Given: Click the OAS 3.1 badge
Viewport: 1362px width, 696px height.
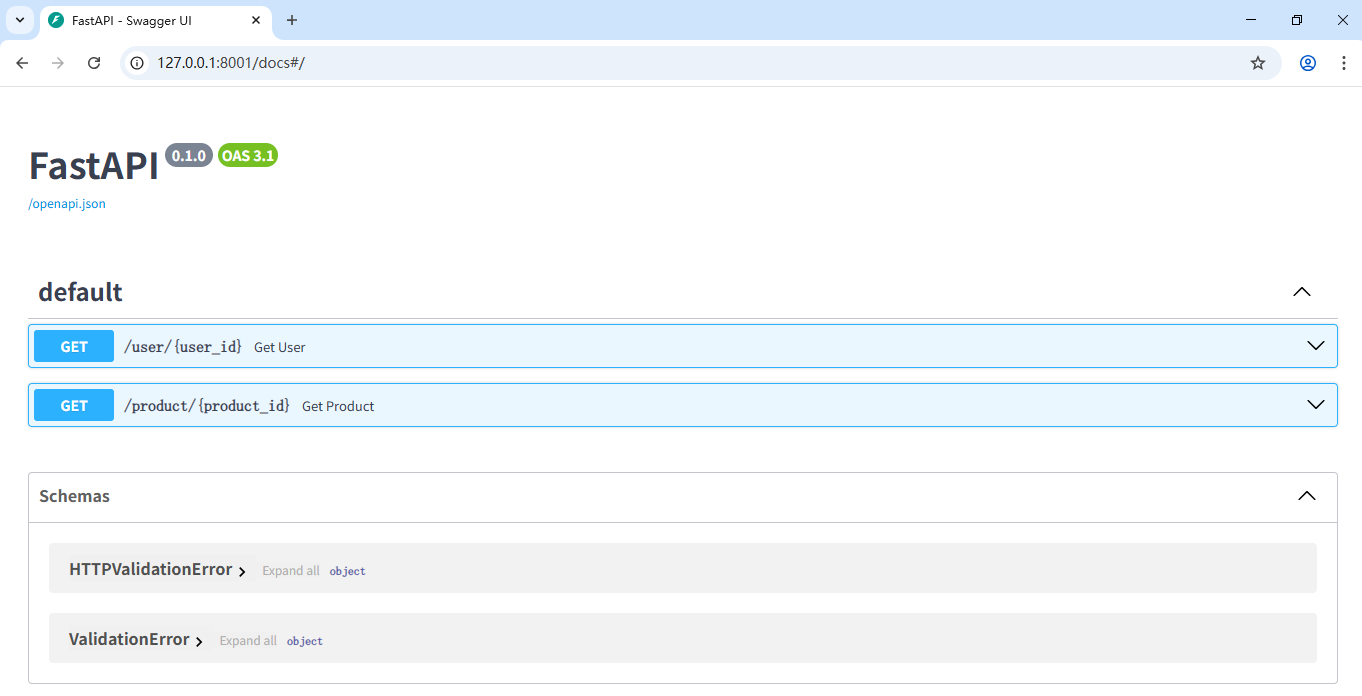Looking at the screenshot, I should (x=248, y=155).
